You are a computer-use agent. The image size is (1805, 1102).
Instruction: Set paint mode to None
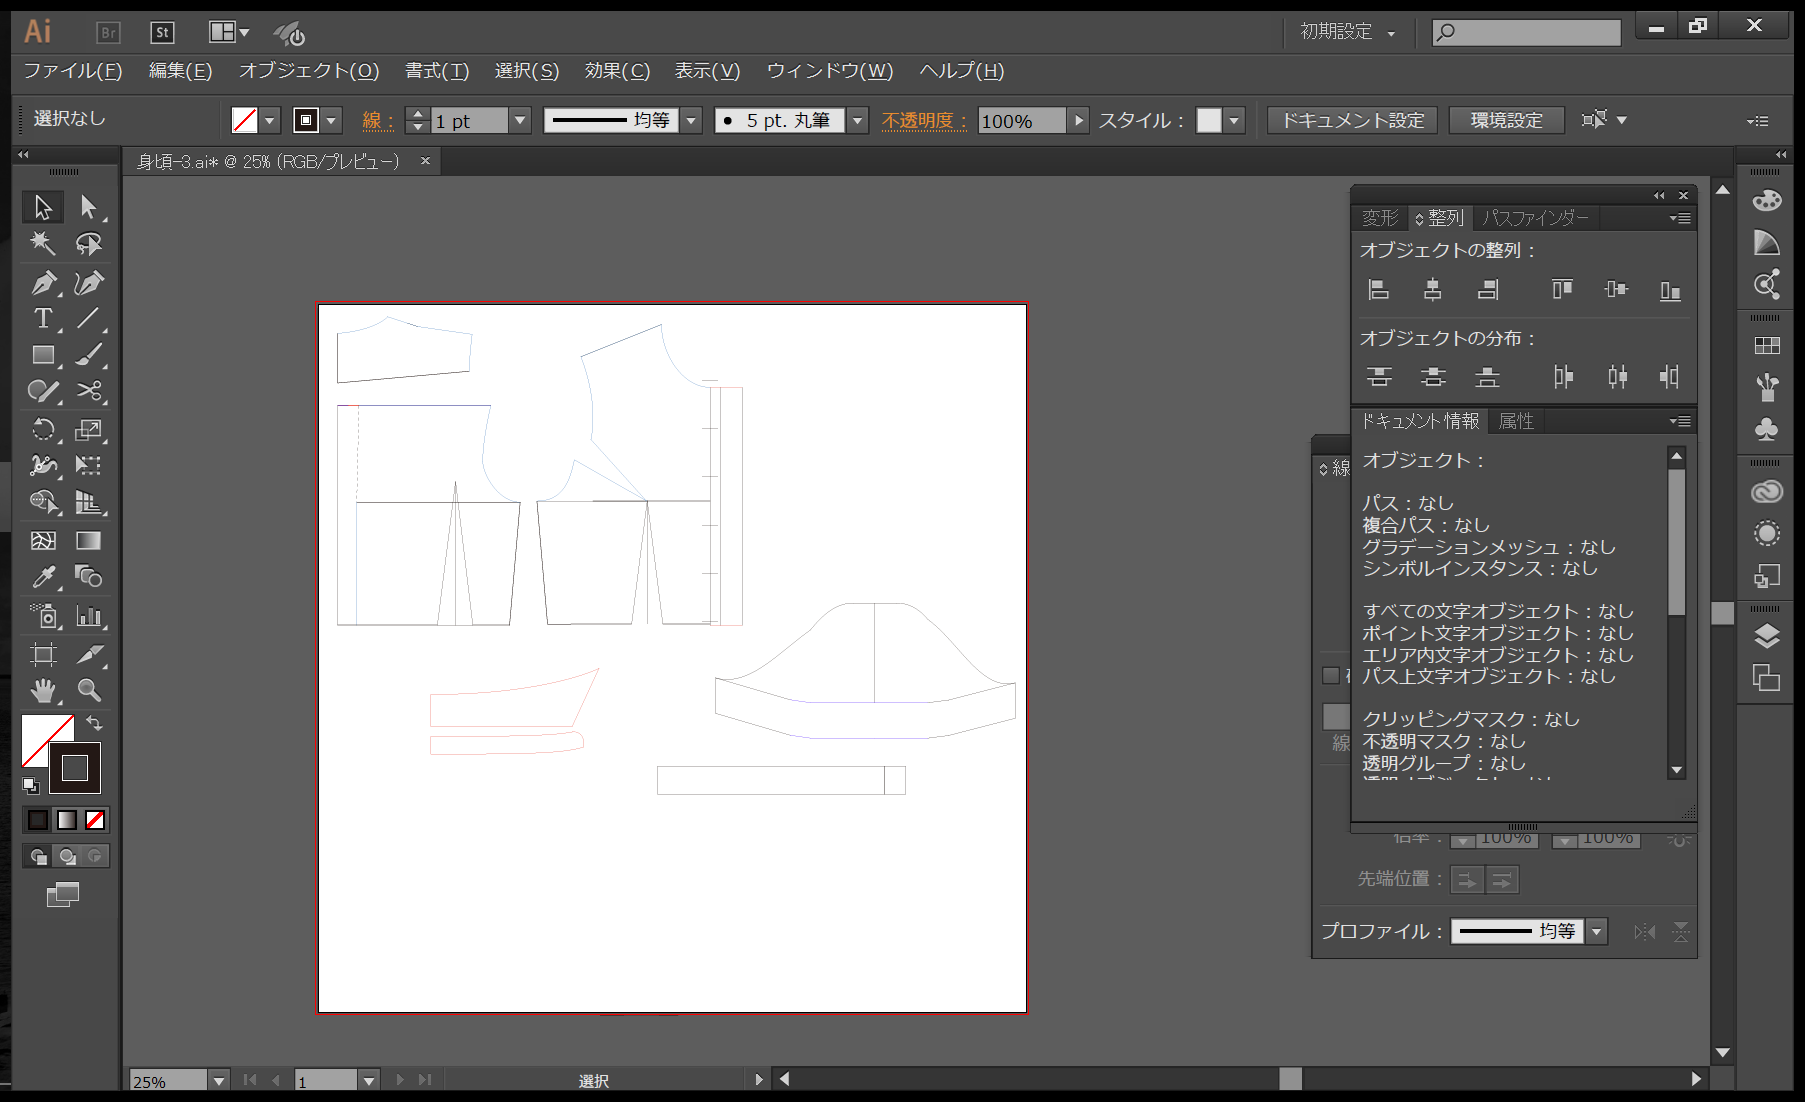(x=95, y=820)
